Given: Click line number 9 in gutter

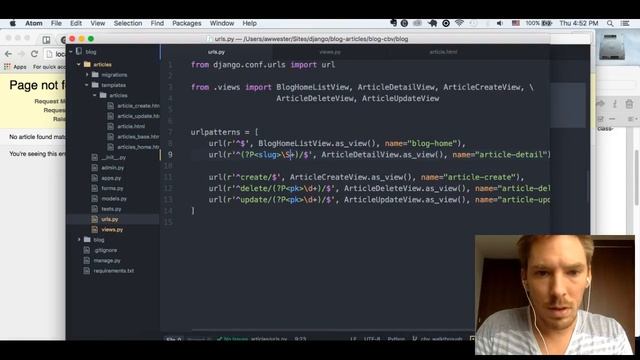Looking at the screenshot, I should click(170, 155).
